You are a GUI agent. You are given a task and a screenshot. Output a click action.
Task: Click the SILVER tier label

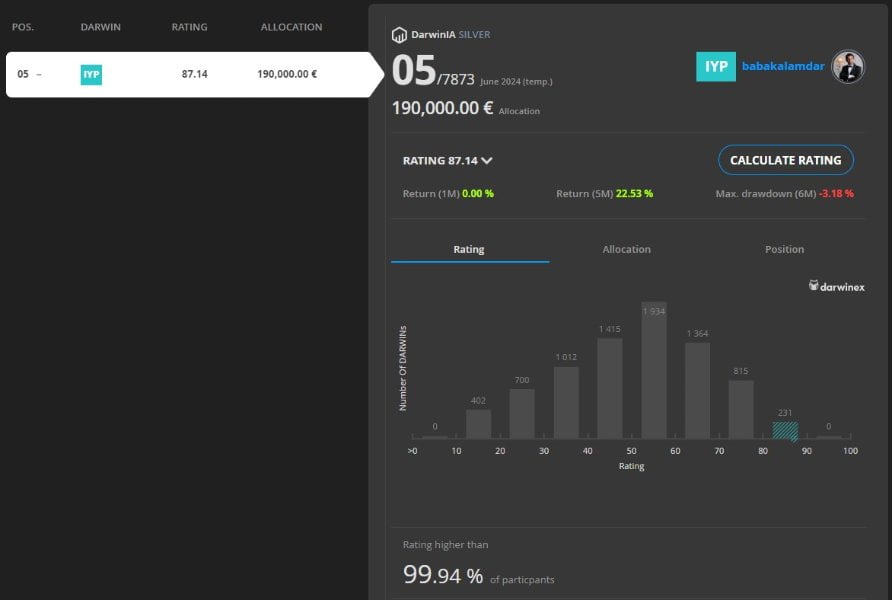[x=474, y=35]
